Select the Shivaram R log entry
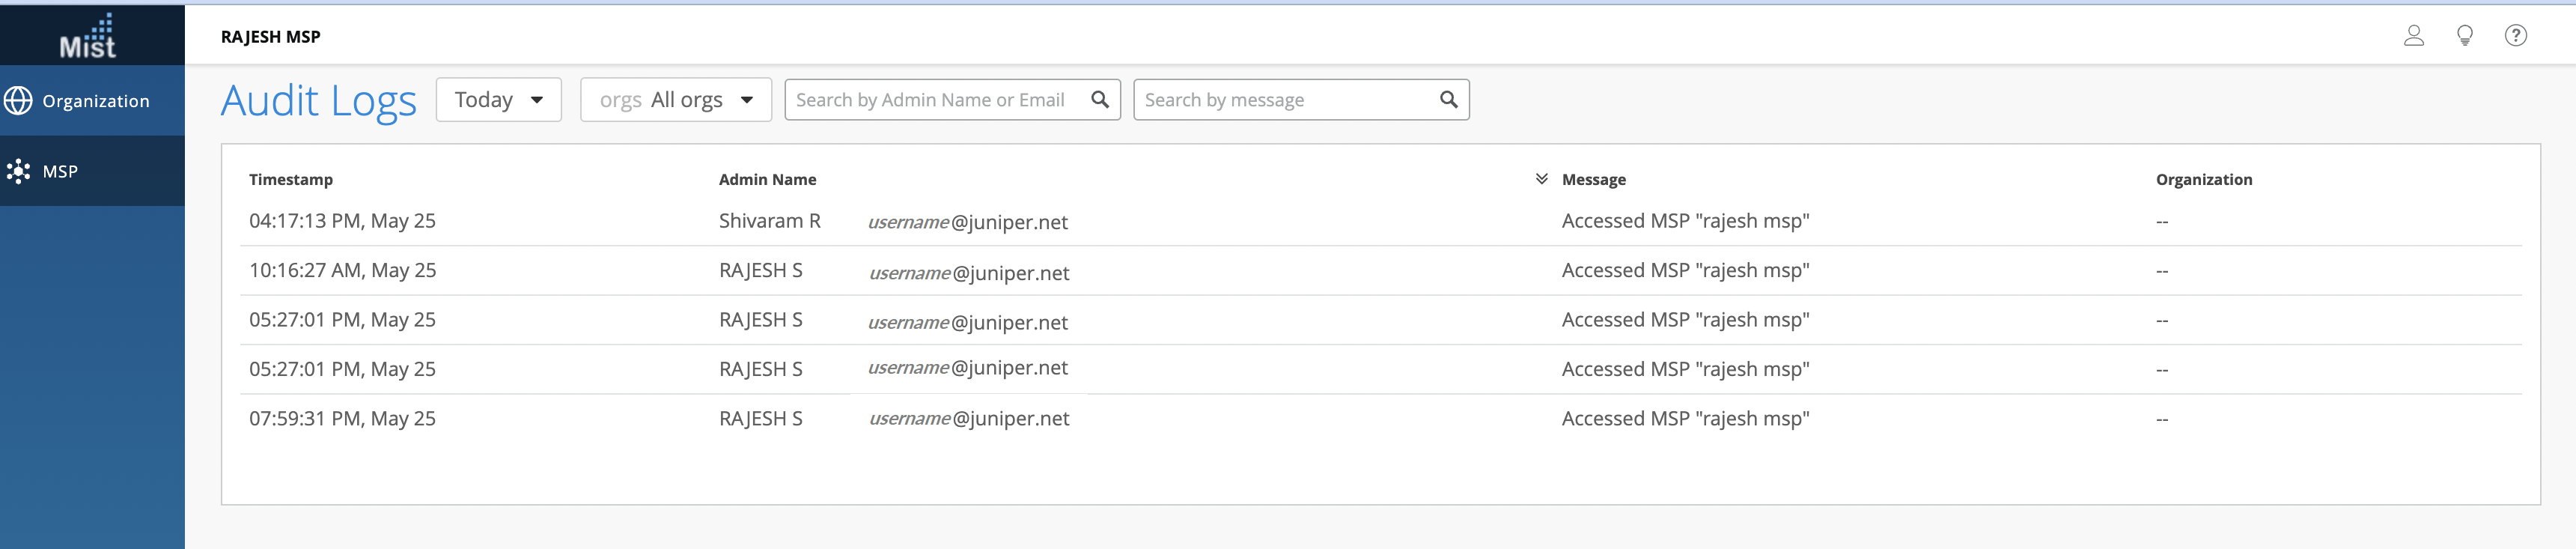Viewport: 2576px width, 549px height. pyautogui.click(x=769, y=221)
